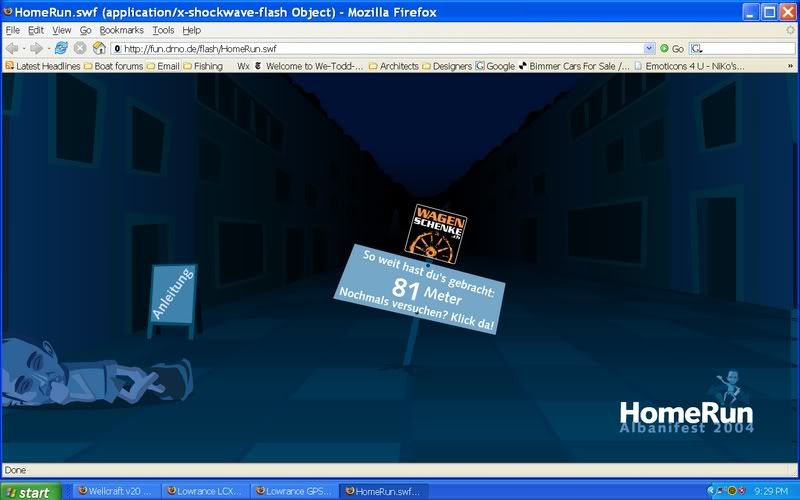Image resolution: width=800 pixels, height=500 pixels.
Task: Click the Firefox icon in title bar
Action: (x=8, y=11)
